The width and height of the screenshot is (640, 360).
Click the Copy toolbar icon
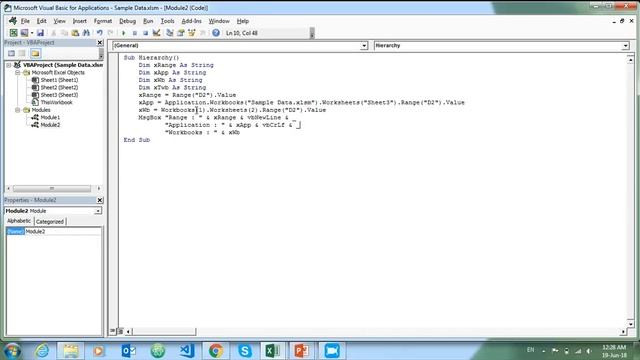[x=64, y=33]
